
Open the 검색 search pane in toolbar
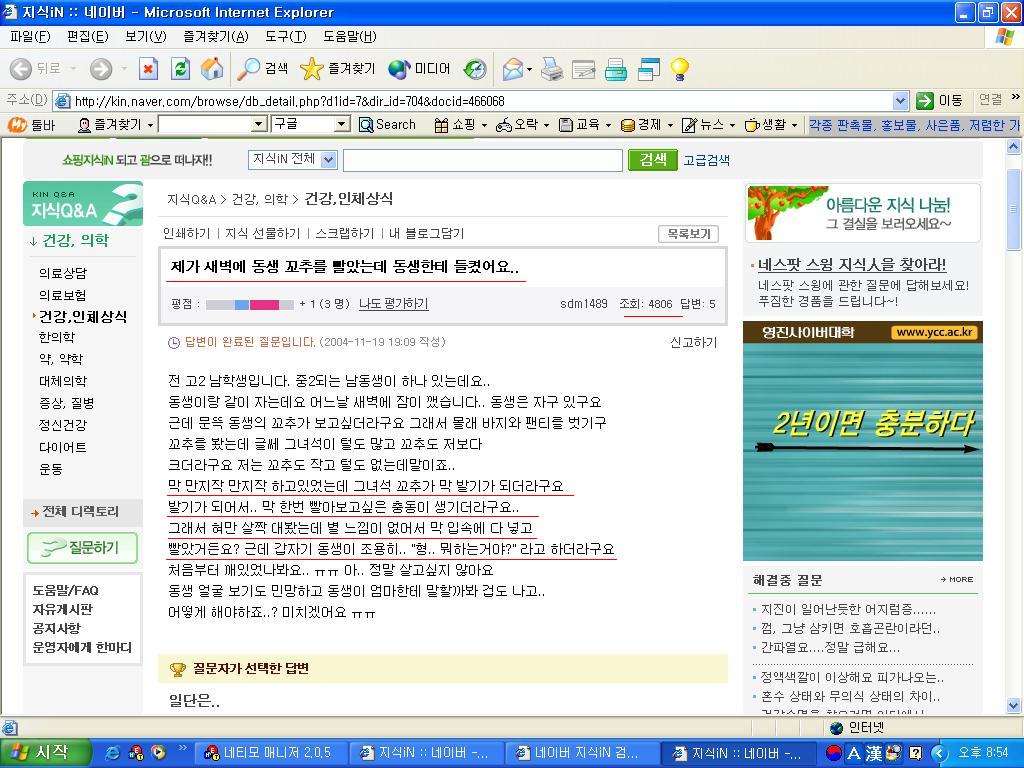click(x=262, y=69)
